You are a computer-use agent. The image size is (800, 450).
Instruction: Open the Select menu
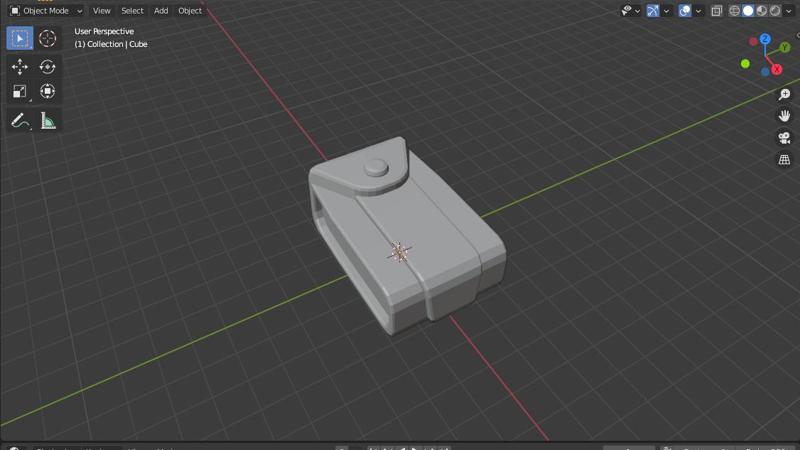click(x=132, y=10)
